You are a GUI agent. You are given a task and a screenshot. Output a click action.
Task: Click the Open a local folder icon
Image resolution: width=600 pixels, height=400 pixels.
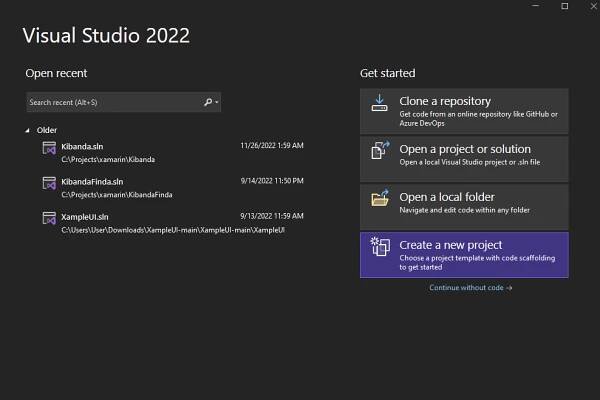coord(380,198)
